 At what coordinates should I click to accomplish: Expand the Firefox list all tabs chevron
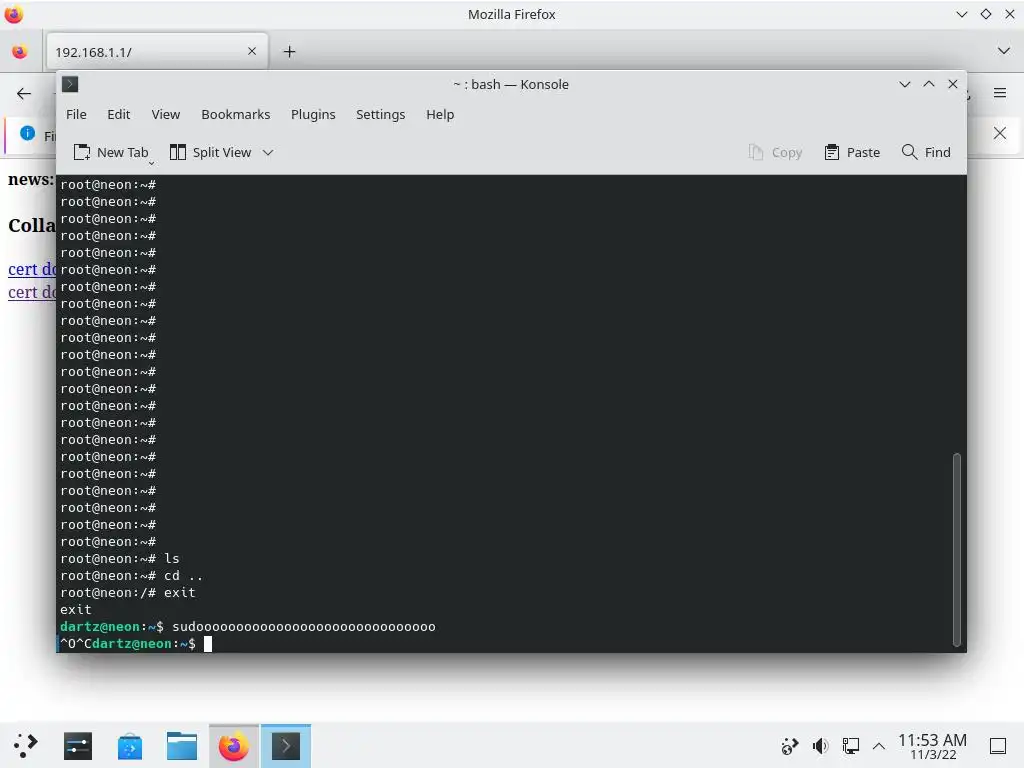click(1004, 51)
